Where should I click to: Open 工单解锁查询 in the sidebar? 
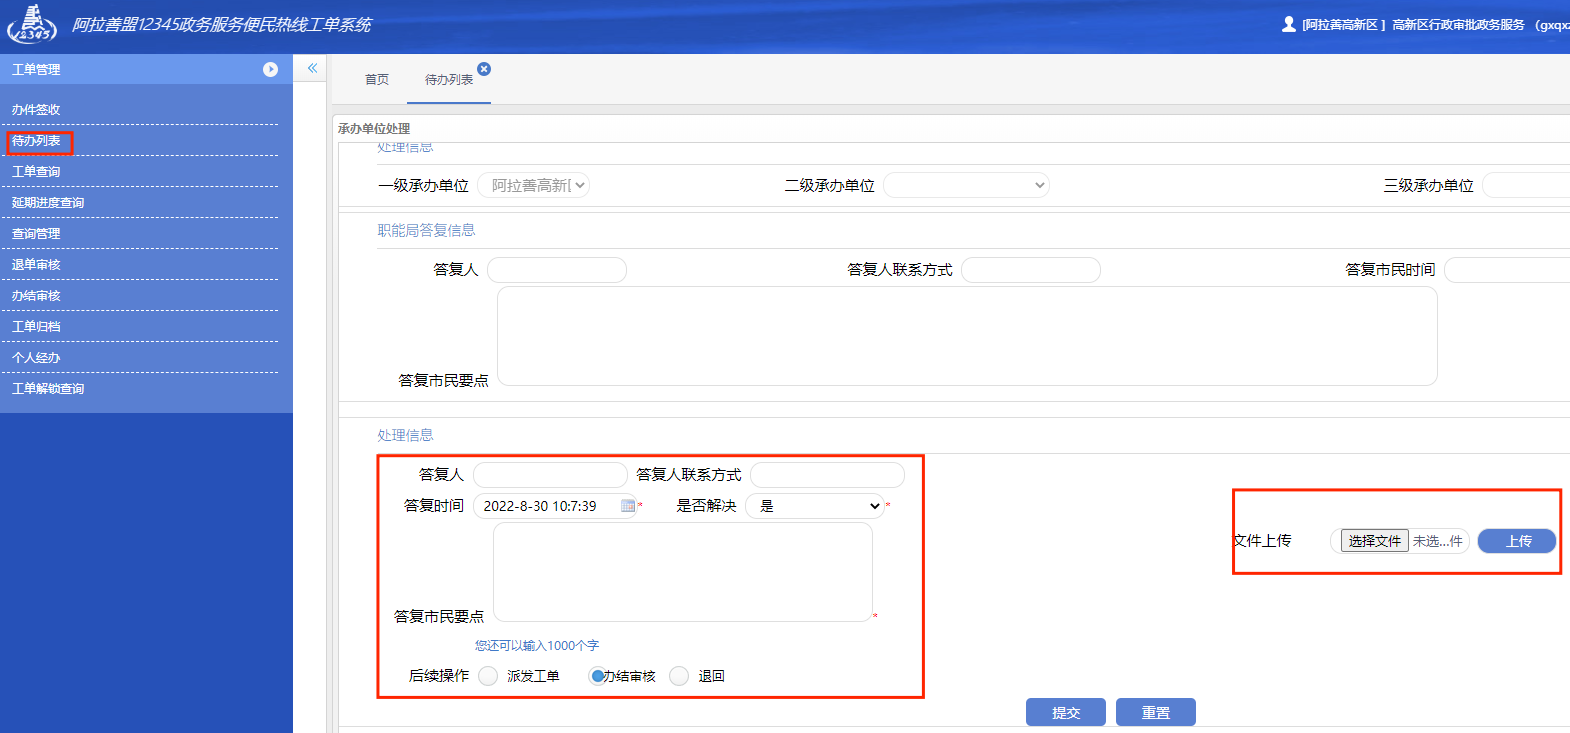[48, 389]
